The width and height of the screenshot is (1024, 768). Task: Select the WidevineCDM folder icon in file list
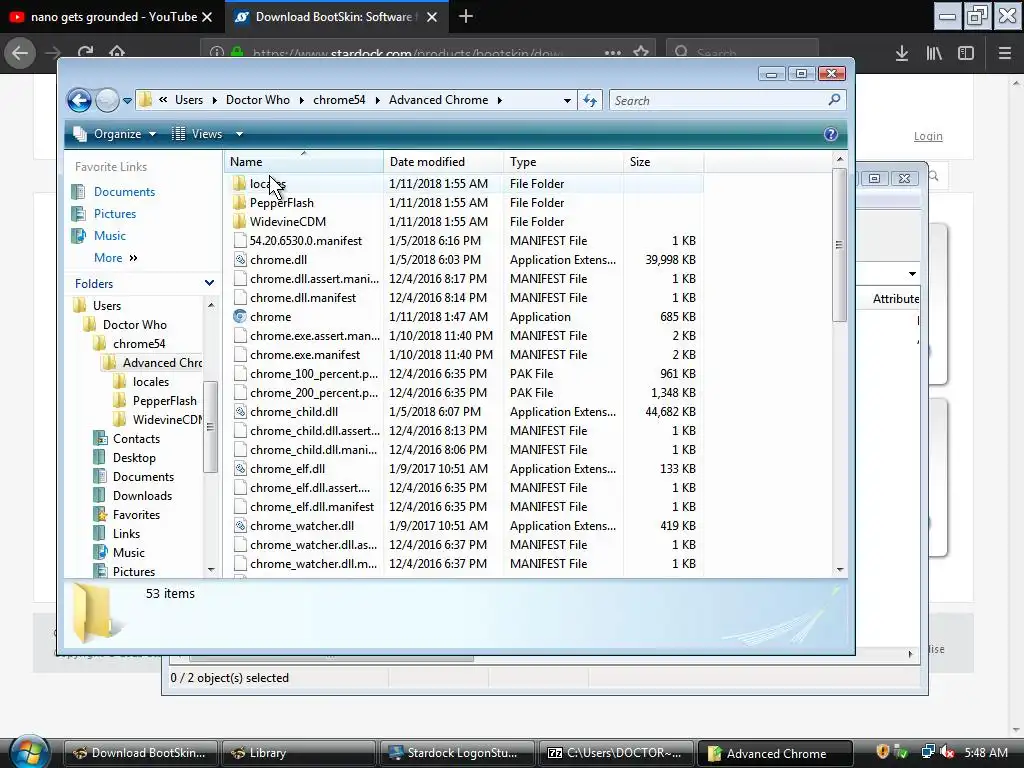pos(240,221)
